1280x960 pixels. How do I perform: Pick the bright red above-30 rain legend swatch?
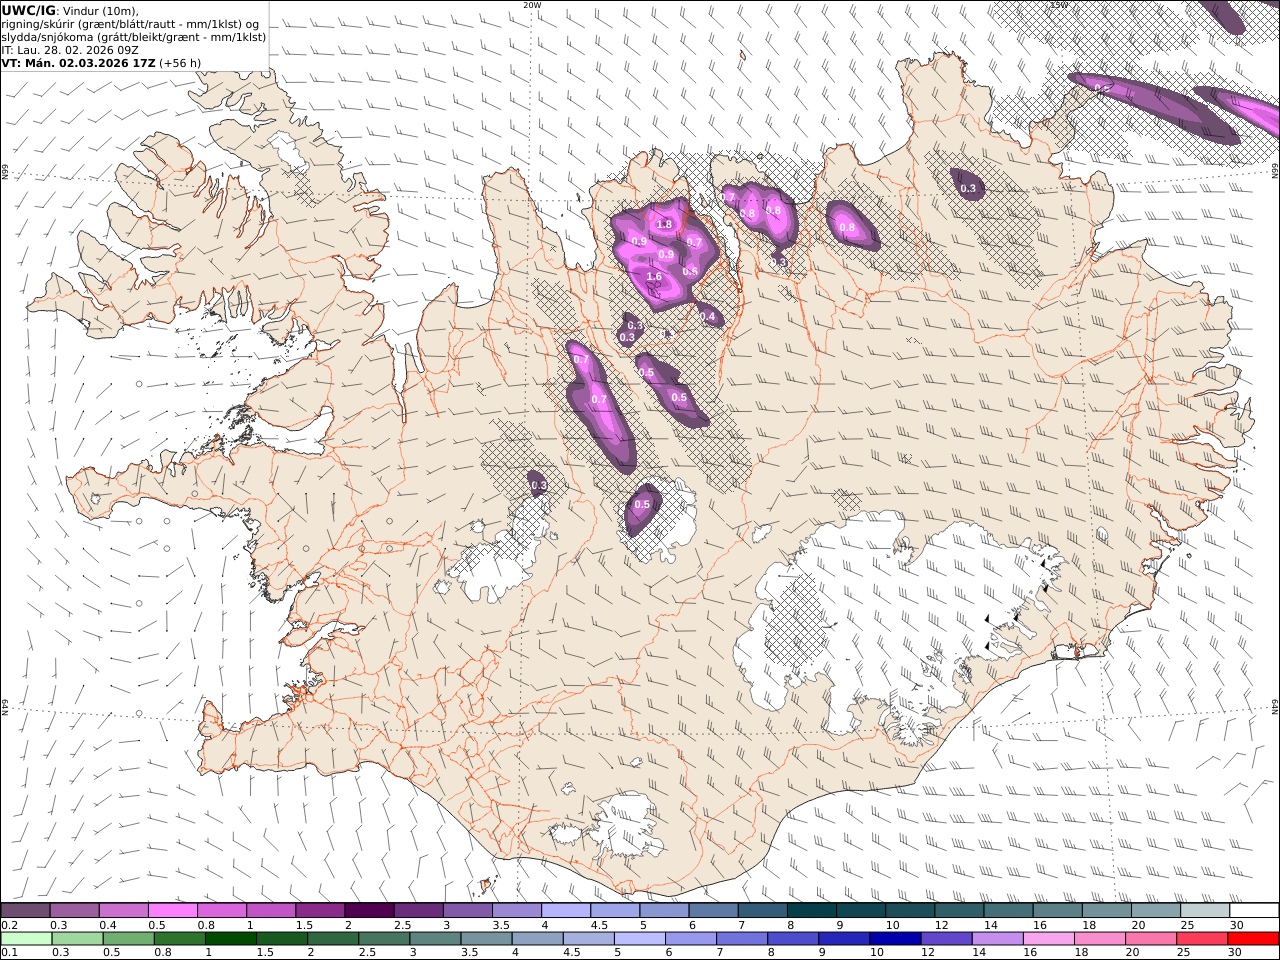pyautogui.click(x=1253, y=938)
